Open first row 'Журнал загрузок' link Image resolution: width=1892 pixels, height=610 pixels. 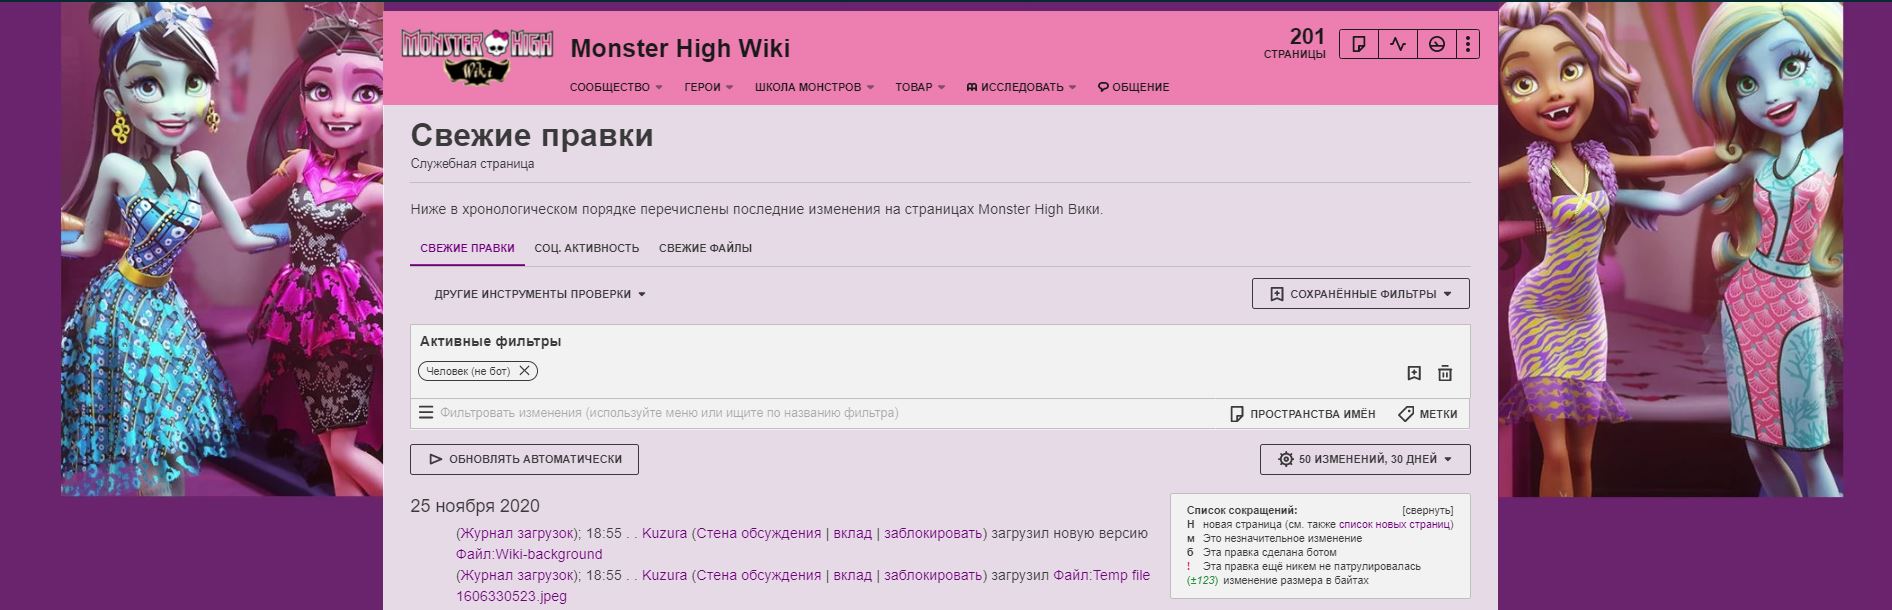click(x=517, y=533)
